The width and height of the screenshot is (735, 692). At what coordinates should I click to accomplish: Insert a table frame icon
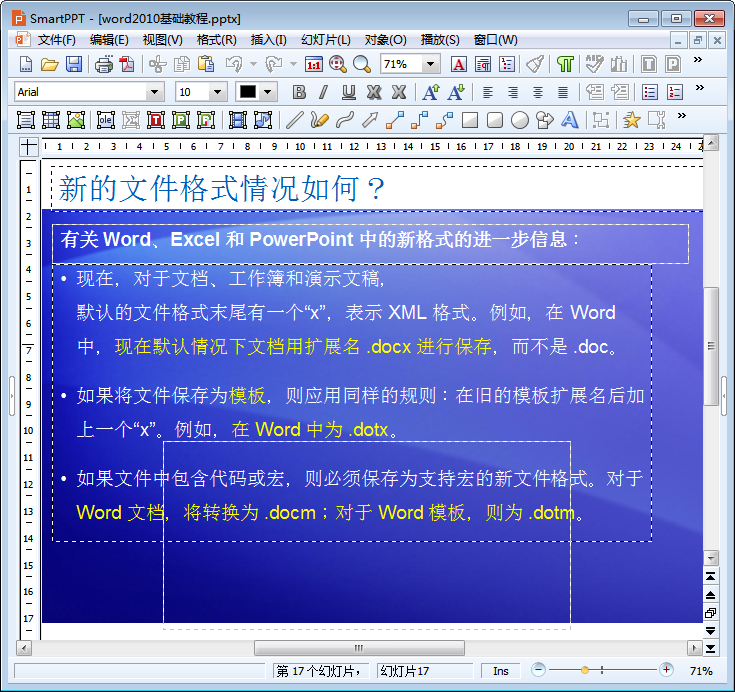point(51,120)
